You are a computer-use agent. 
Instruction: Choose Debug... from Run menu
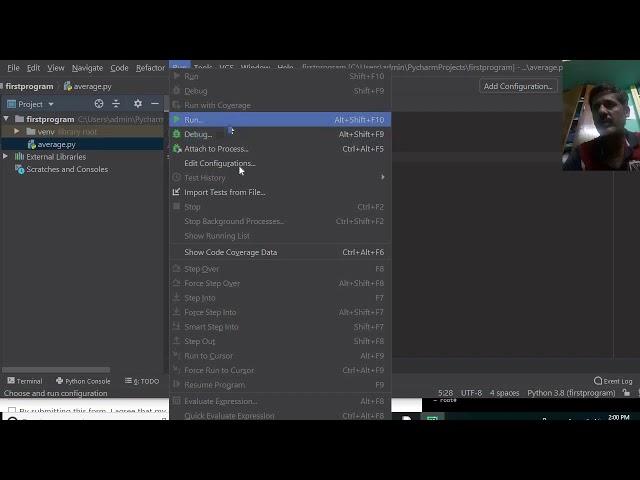coord(280,134)
